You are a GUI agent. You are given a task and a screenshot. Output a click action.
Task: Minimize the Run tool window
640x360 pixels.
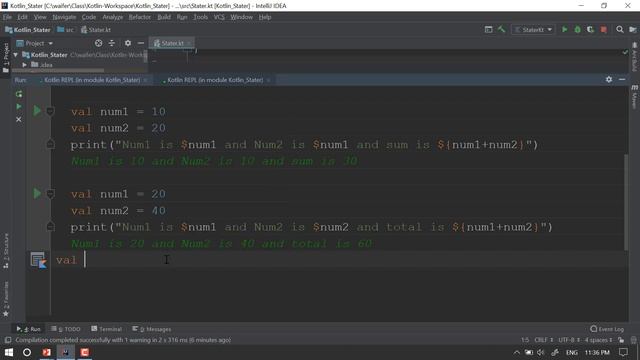[x=622, y=80]
